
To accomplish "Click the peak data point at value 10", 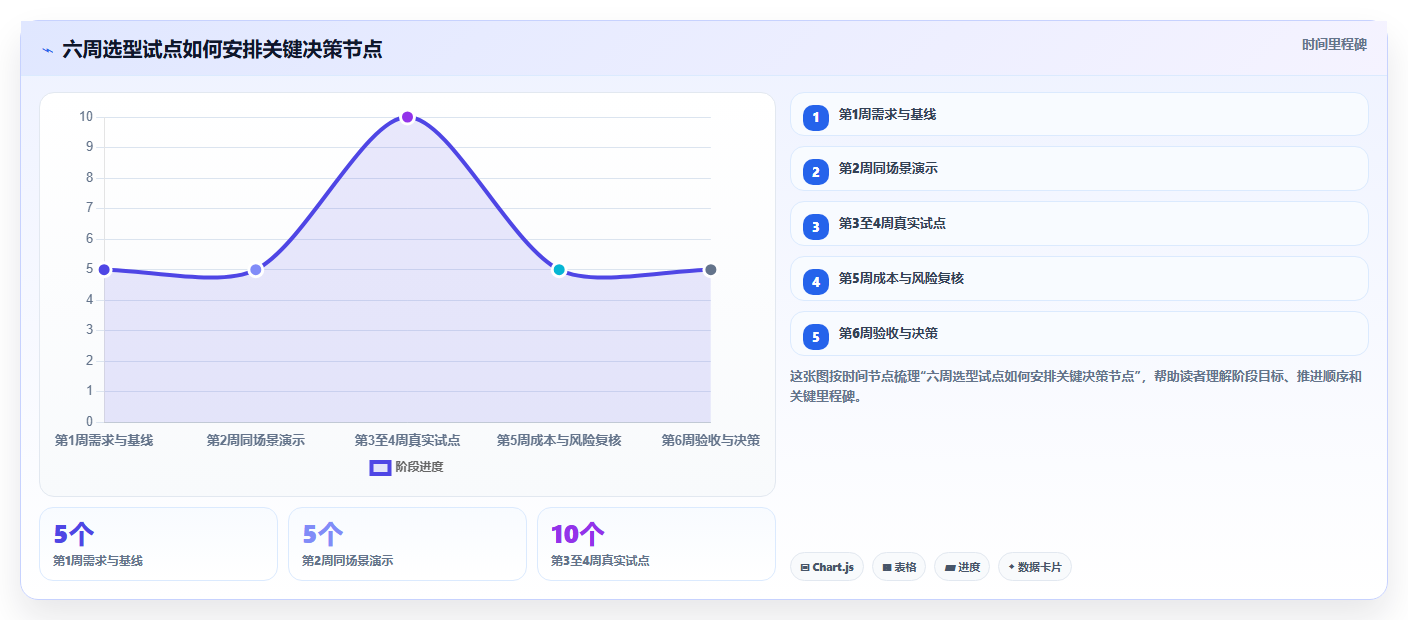I will (407, 117).
